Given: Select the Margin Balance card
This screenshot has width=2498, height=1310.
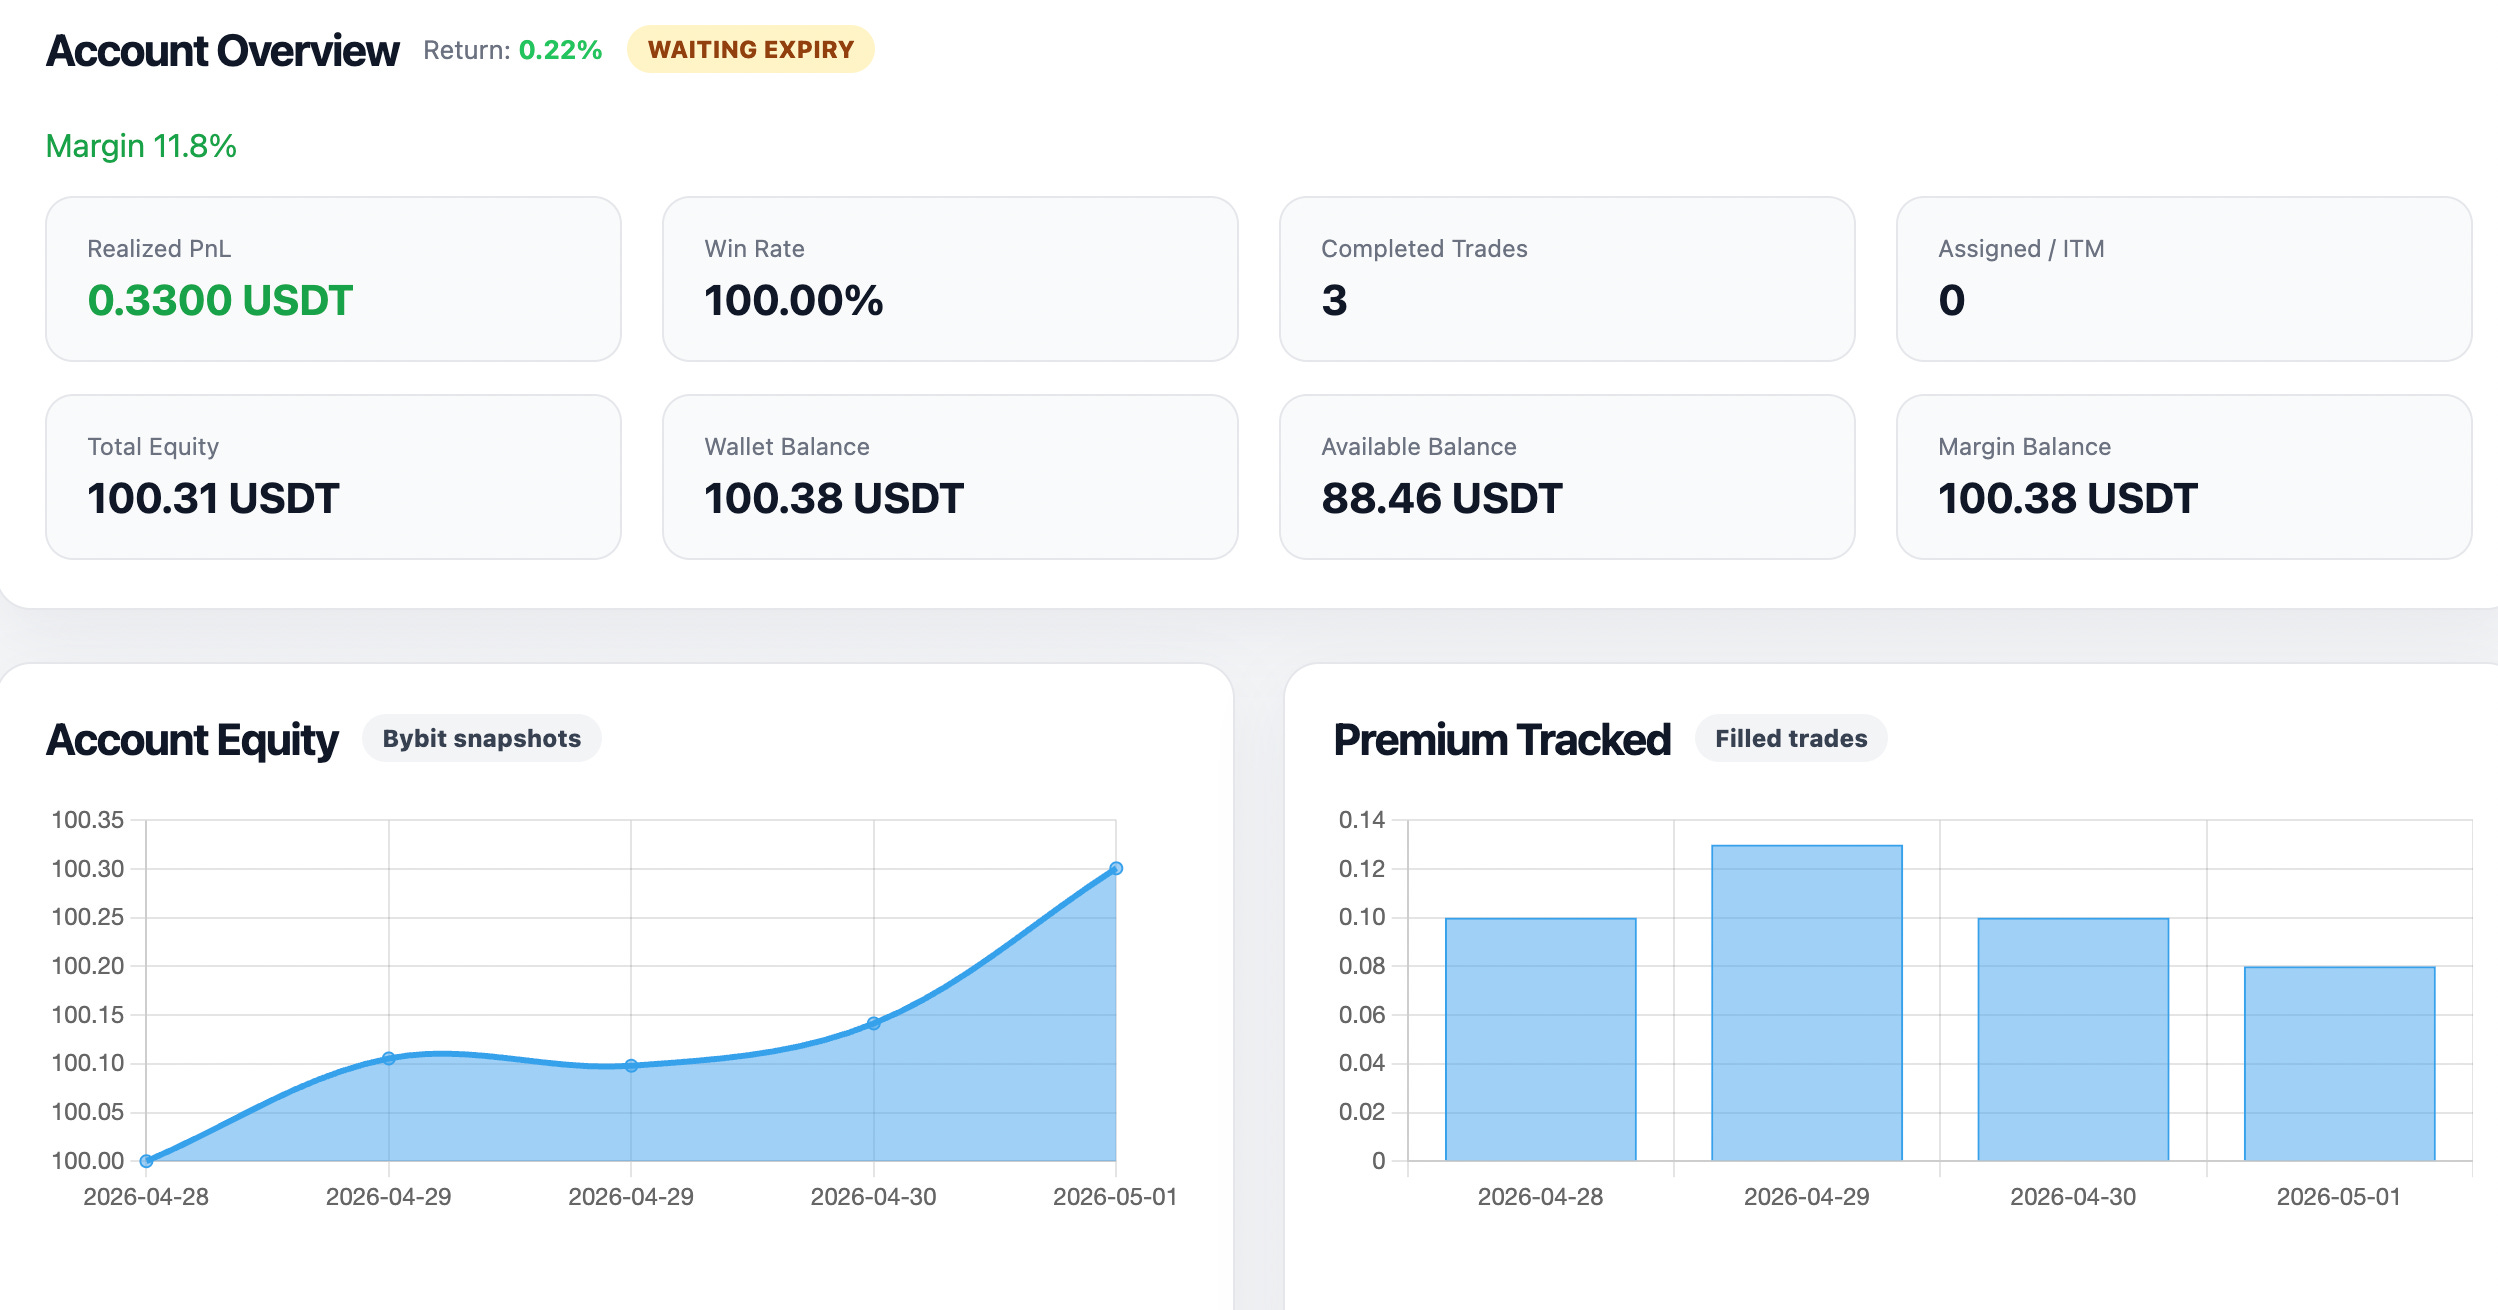Looking at the screenshot, I should coord(2184,477).
